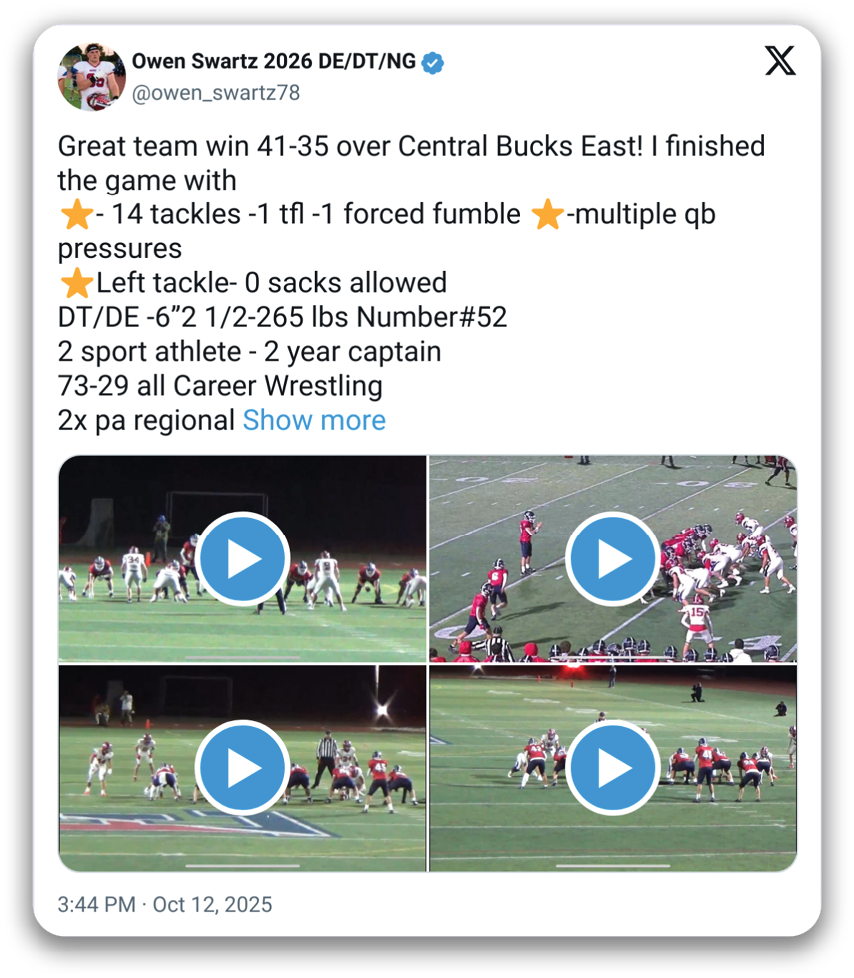Open the 3:44 PM timestamp link

(x=97, y=904)
